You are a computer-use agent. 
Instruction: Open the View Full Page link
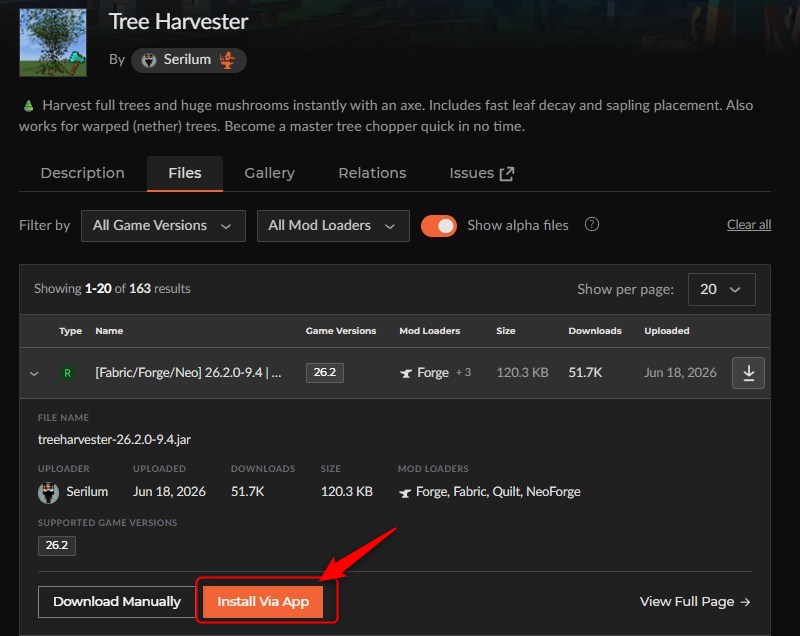pyautogui.click(x=695, y=602)
